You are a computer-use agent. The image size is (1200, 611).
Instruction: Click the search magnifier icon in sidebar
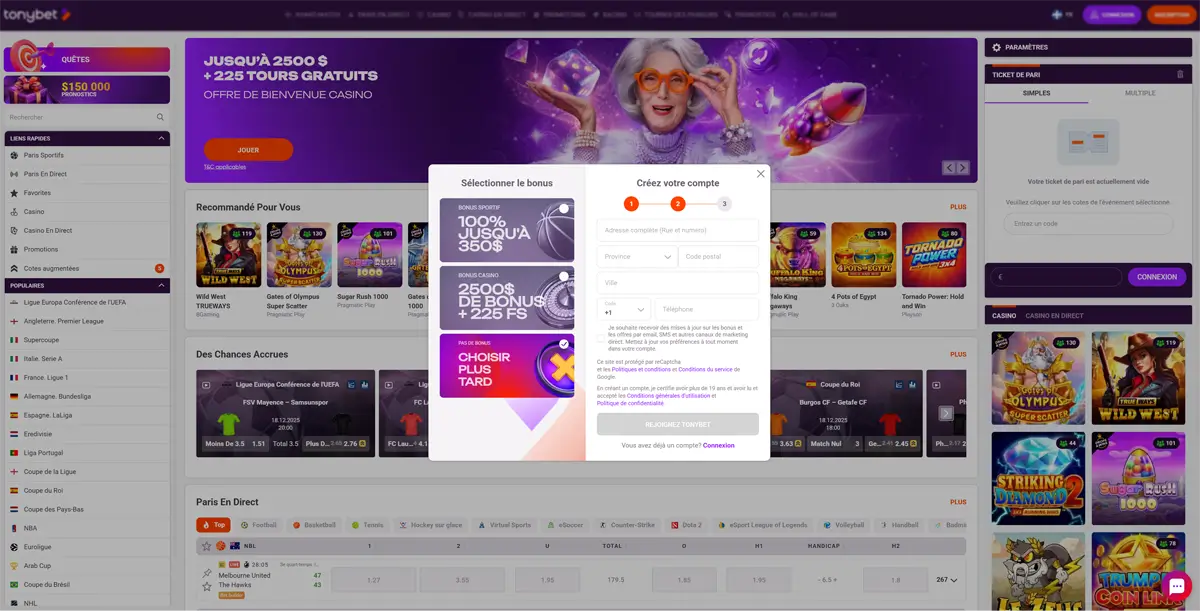pos(160,117)
